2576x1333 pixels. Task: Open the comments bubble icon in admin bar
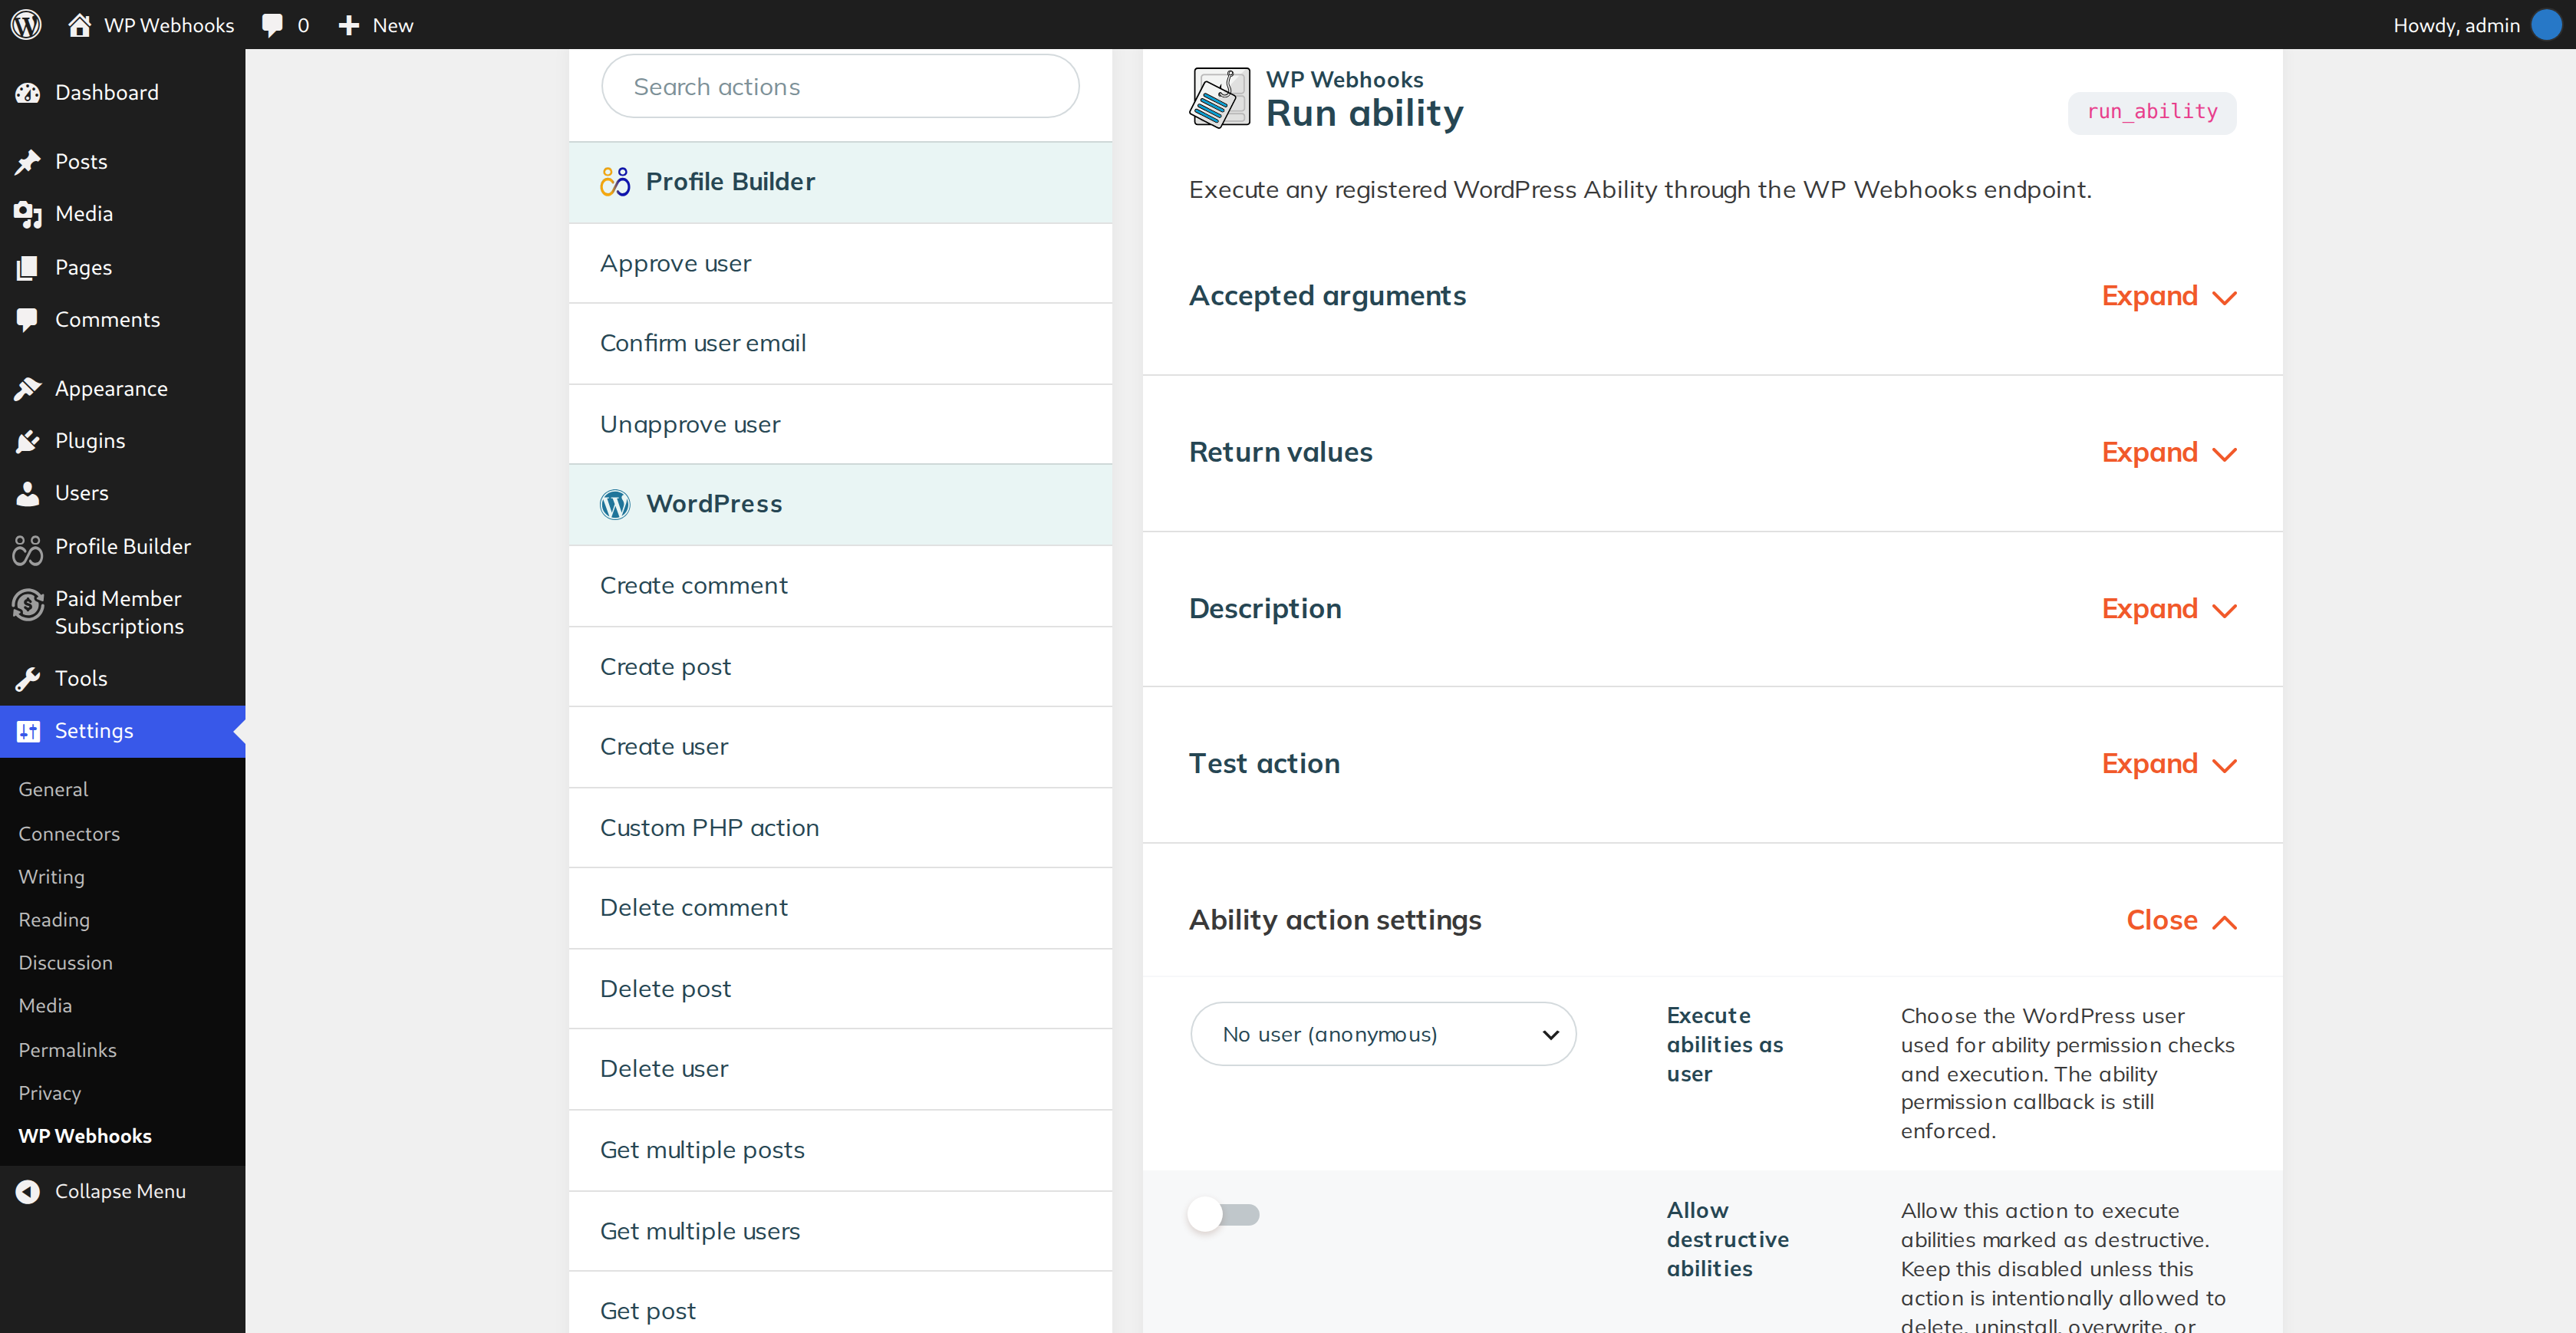point(272,25)
